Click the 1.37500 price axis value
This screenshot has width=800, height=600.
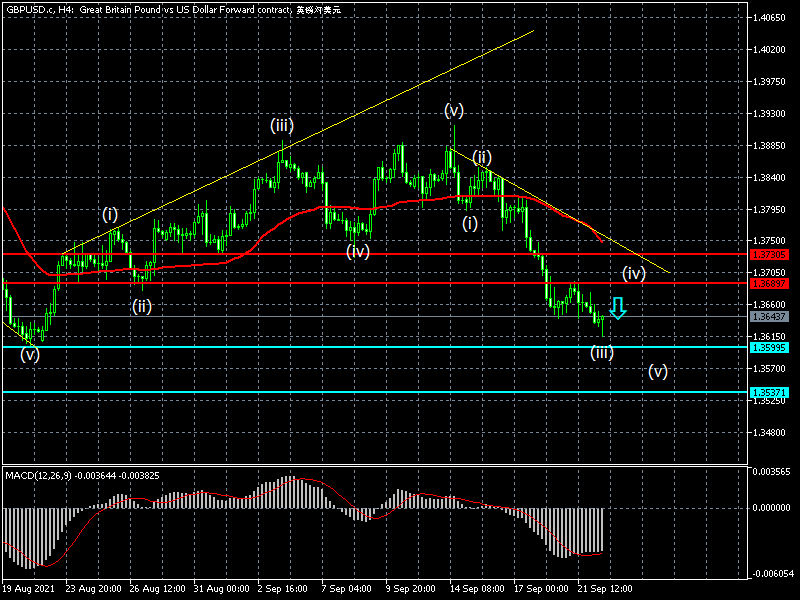pos(769,241)
